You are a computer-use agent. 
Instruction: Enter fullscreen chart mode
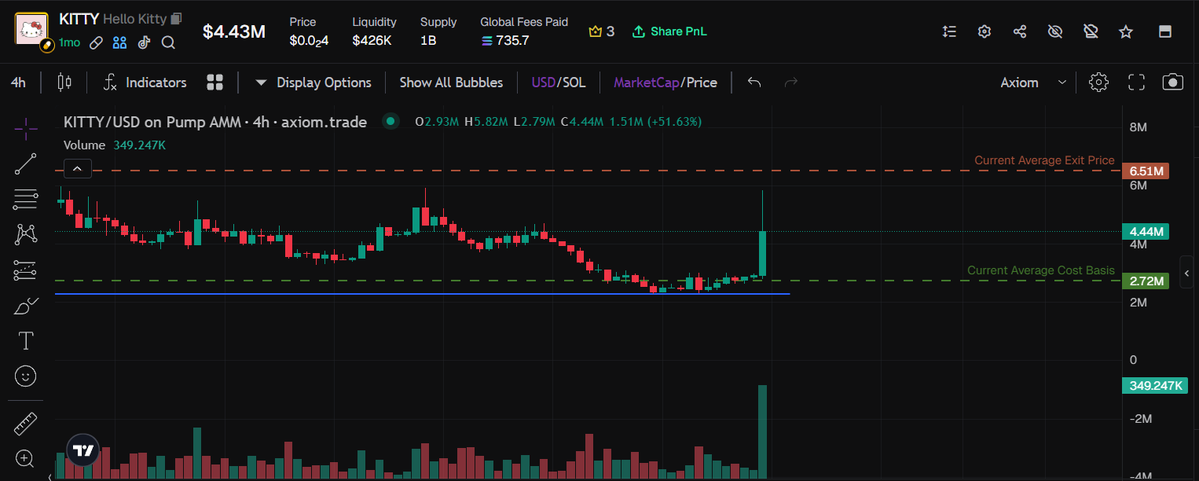1136,83
